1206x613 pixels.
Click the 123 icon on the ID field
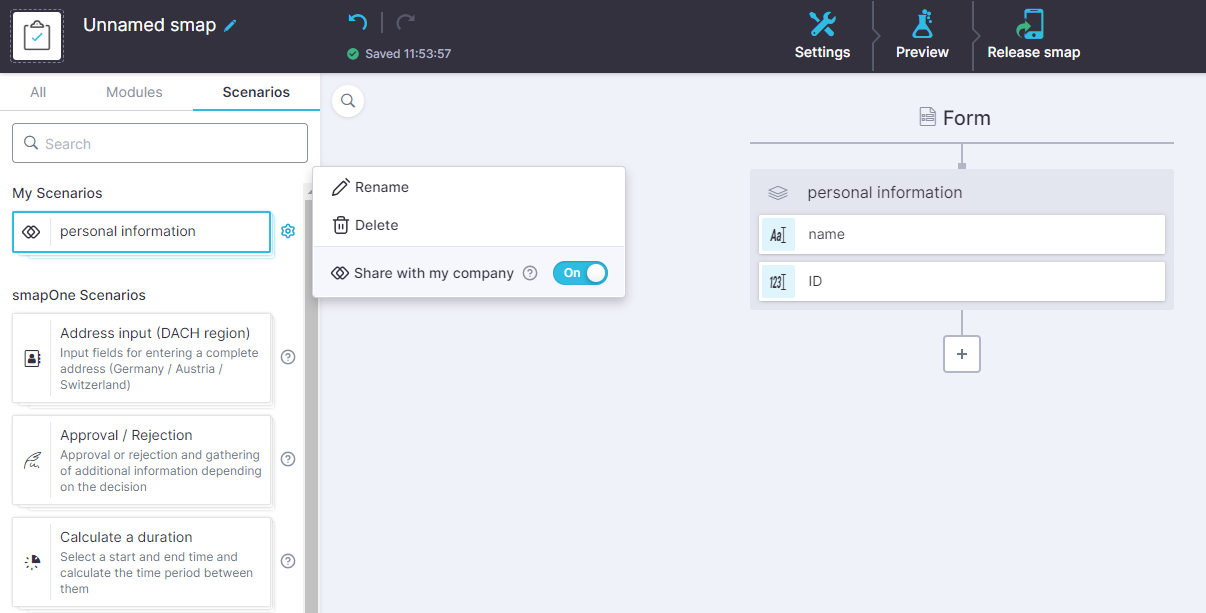(x=778, y=281)
